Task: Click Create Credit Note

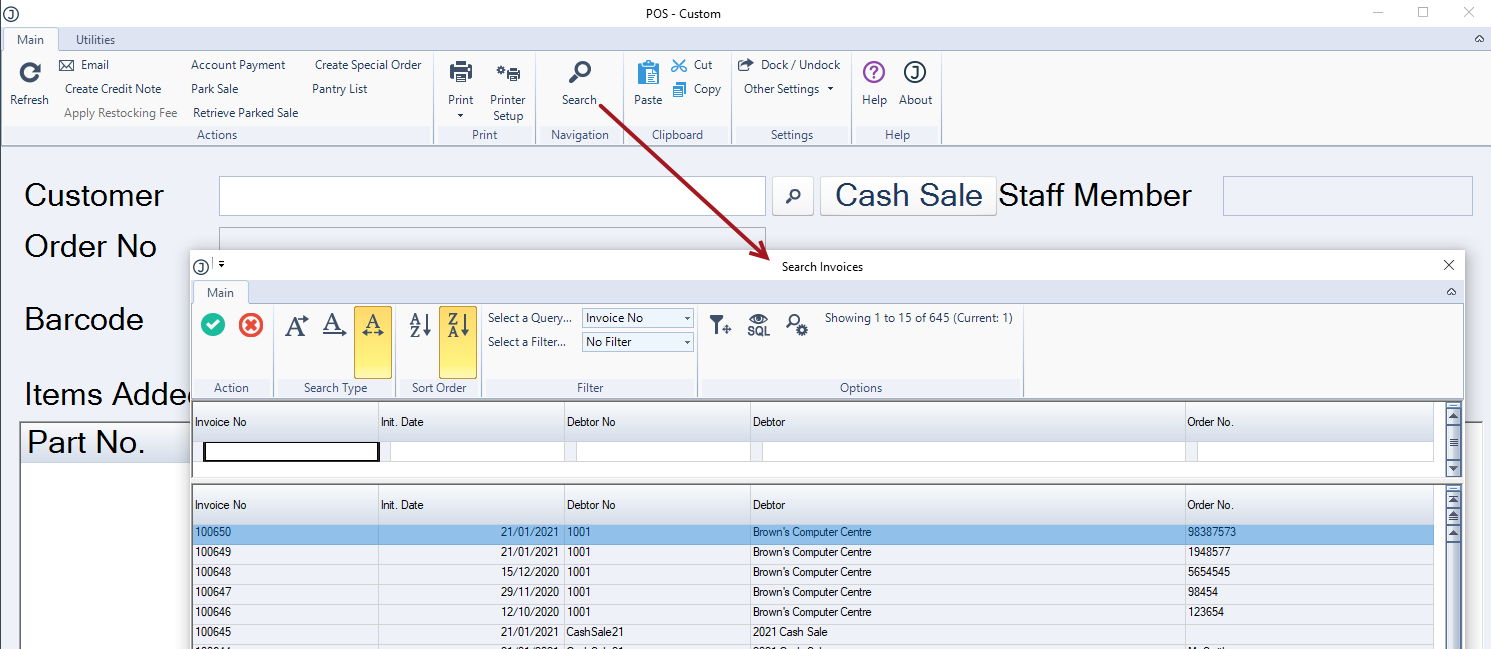Action: [113, 89]
